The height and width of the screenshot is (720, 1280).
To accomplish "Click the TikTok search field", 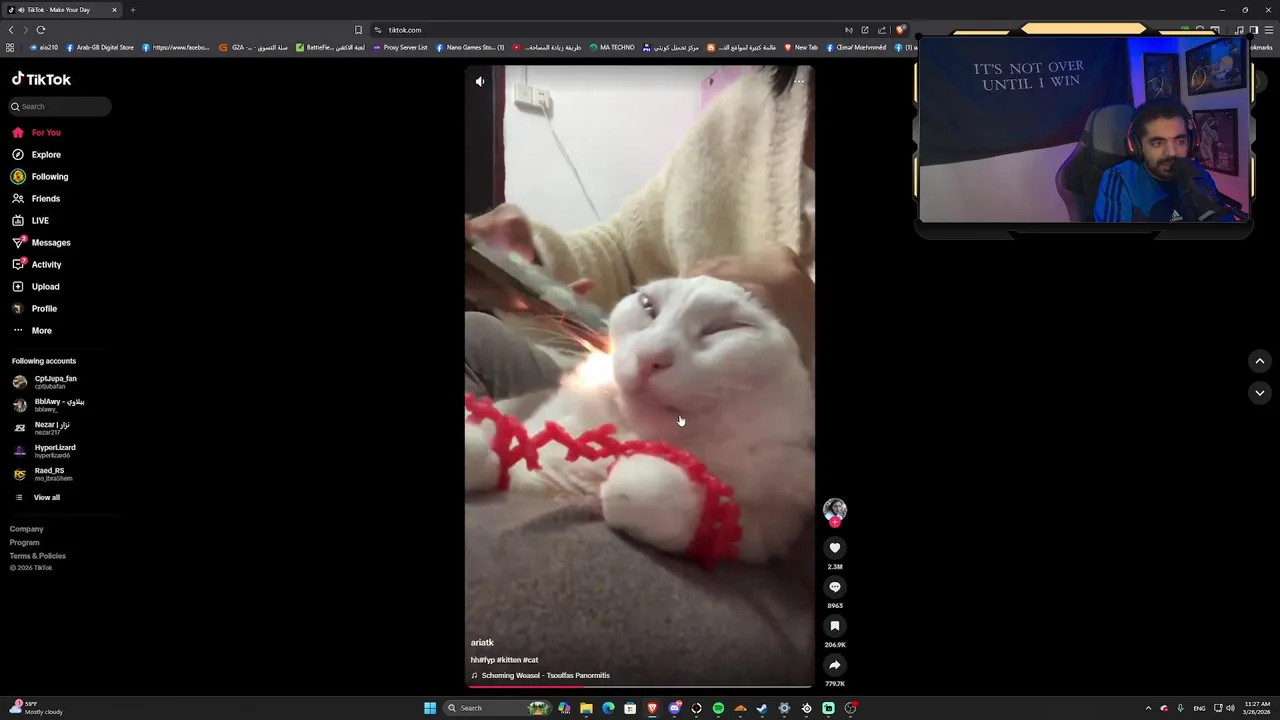I will 60,106.
